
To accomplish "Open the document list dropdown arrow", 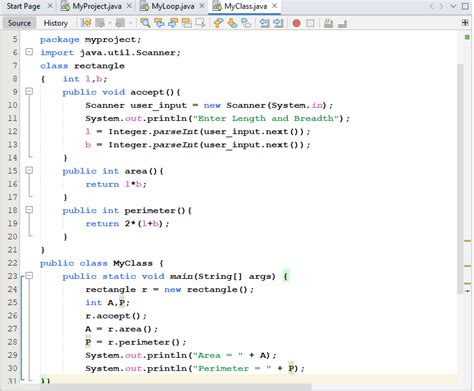I will coord(453,6).
